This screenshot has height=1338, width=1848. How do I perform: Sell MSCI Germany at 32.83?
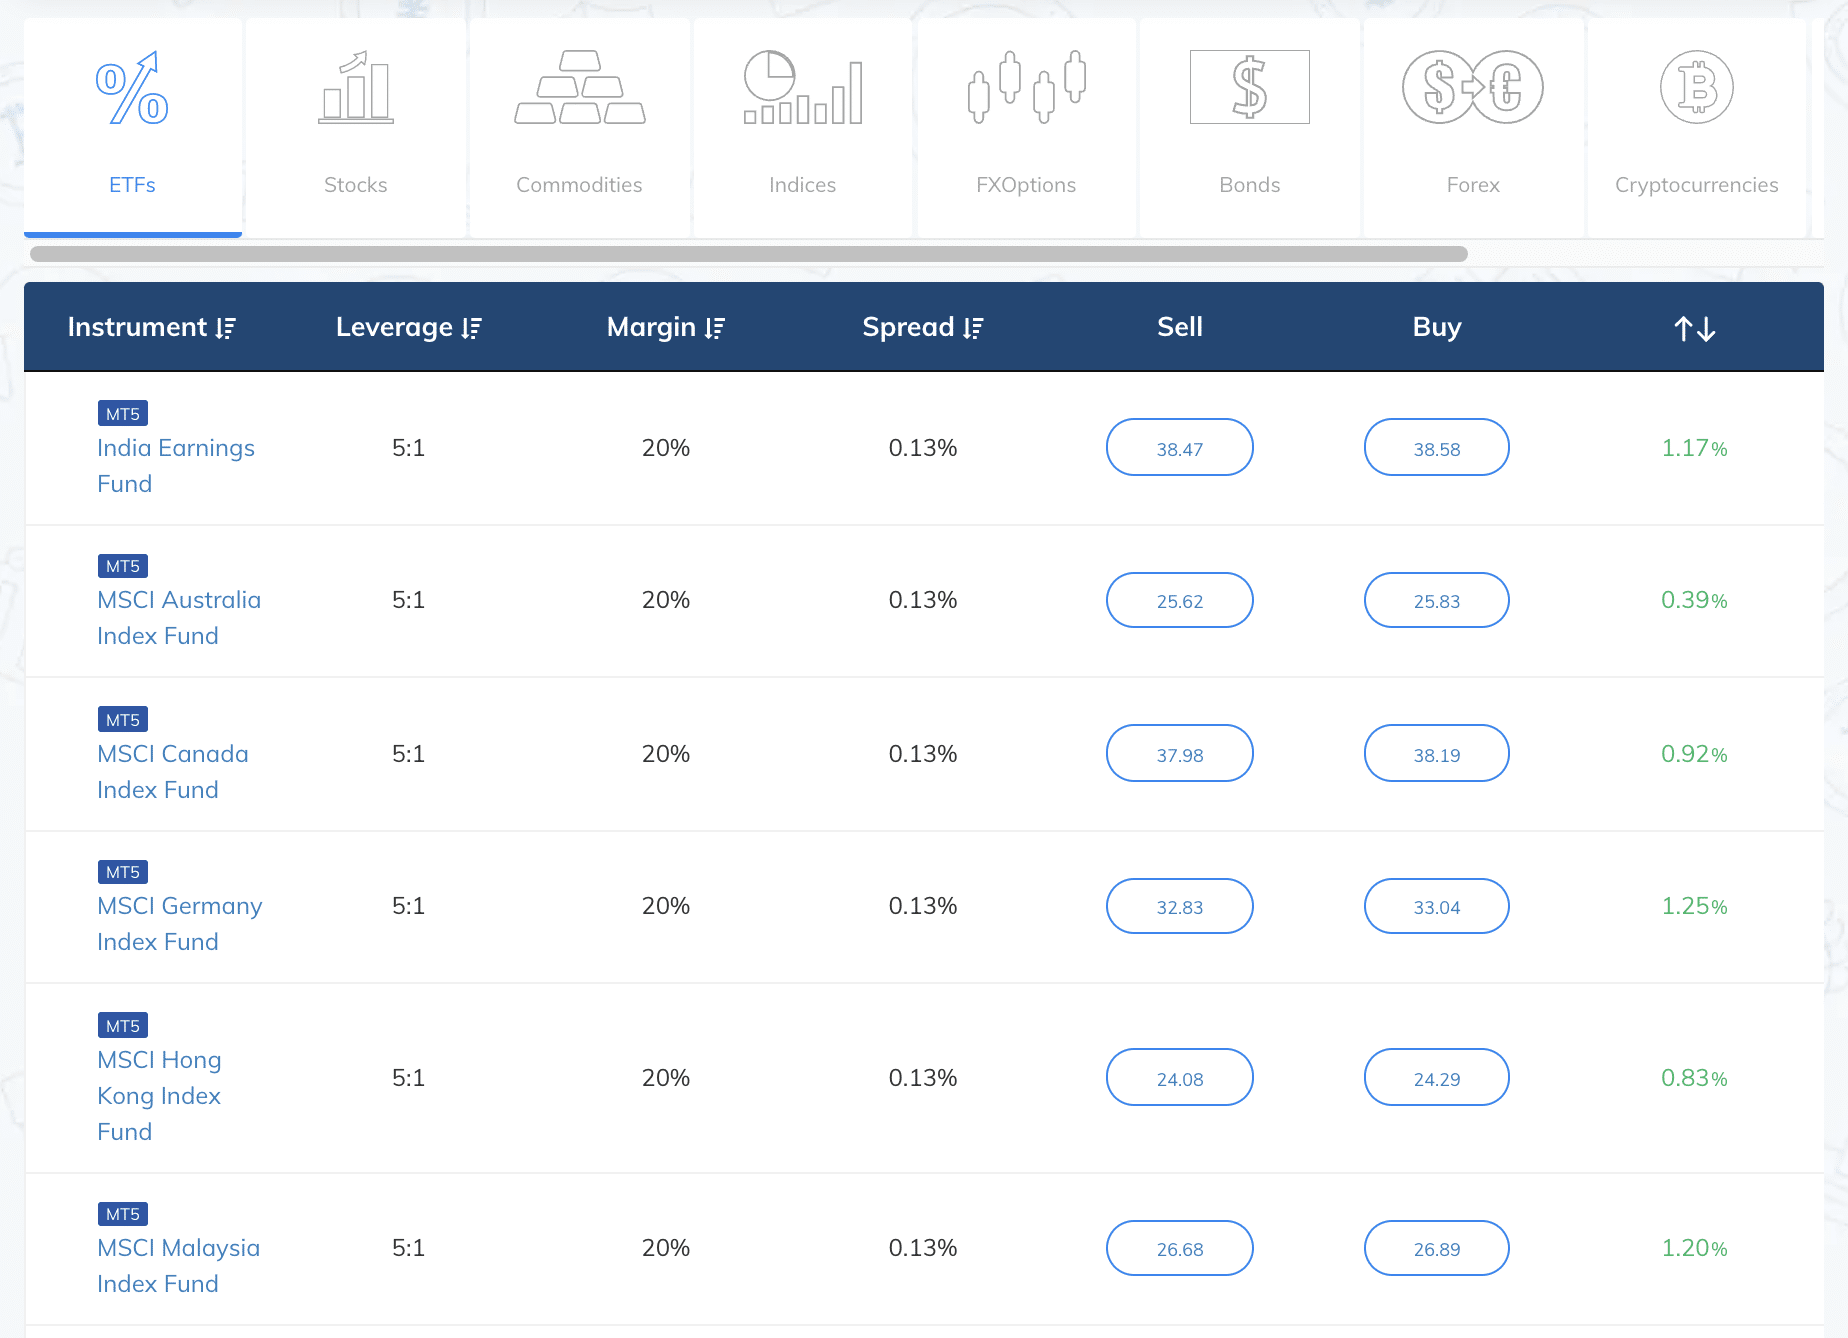click(x=1180, y=906)
